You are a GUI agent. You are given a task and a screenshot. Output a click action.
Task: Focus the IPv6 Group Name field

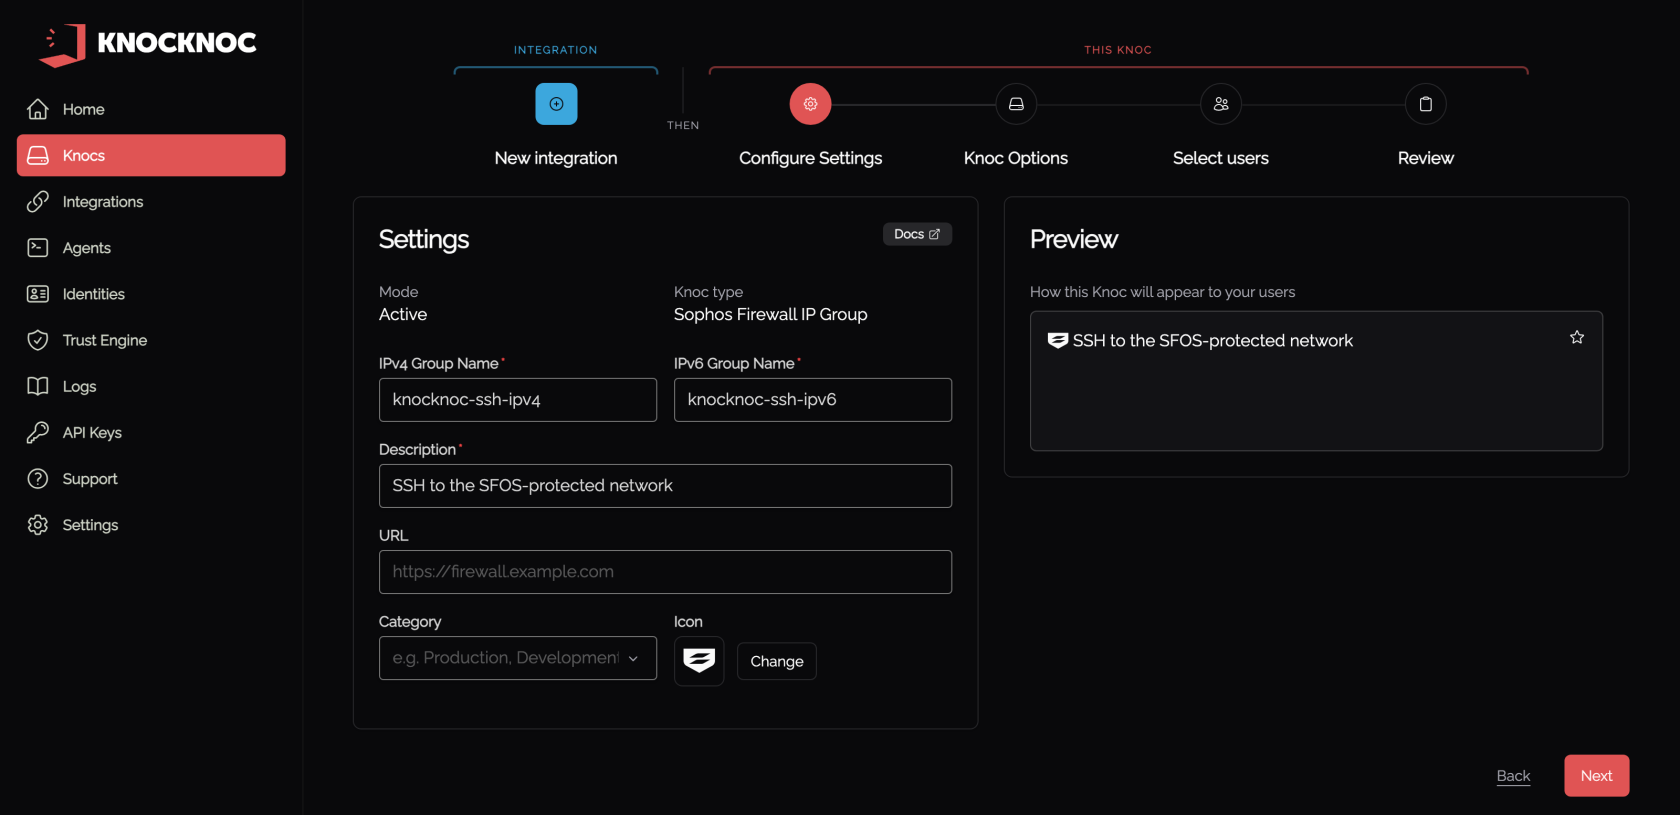(813, 400)
